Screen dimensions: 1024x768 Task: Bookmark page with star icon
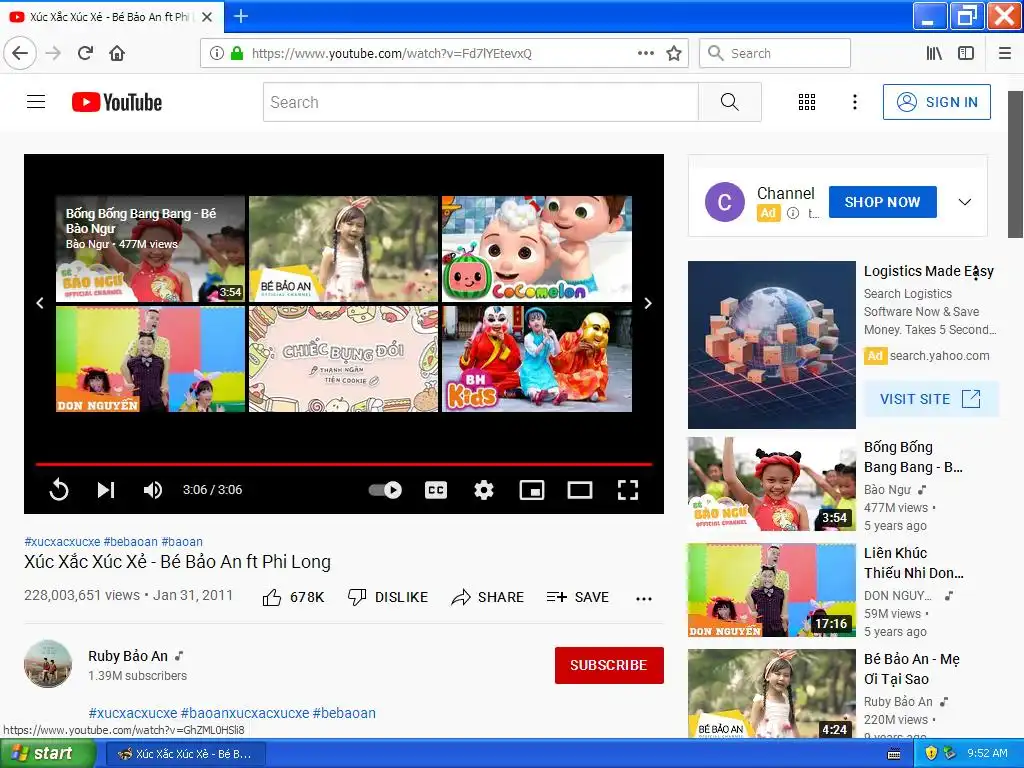pyautogui.click(x=674, y=53)
